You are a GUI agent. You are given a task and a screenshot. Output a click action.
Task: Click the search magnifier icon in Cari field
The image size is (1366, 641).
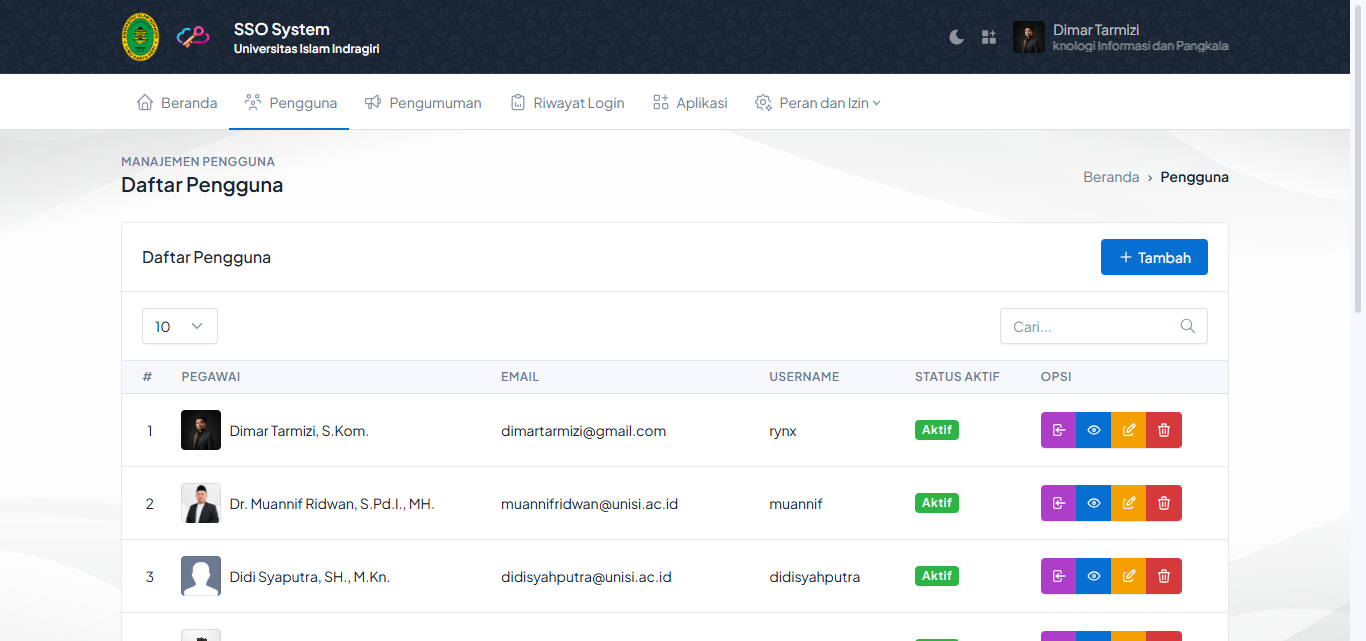[1188, 326]
